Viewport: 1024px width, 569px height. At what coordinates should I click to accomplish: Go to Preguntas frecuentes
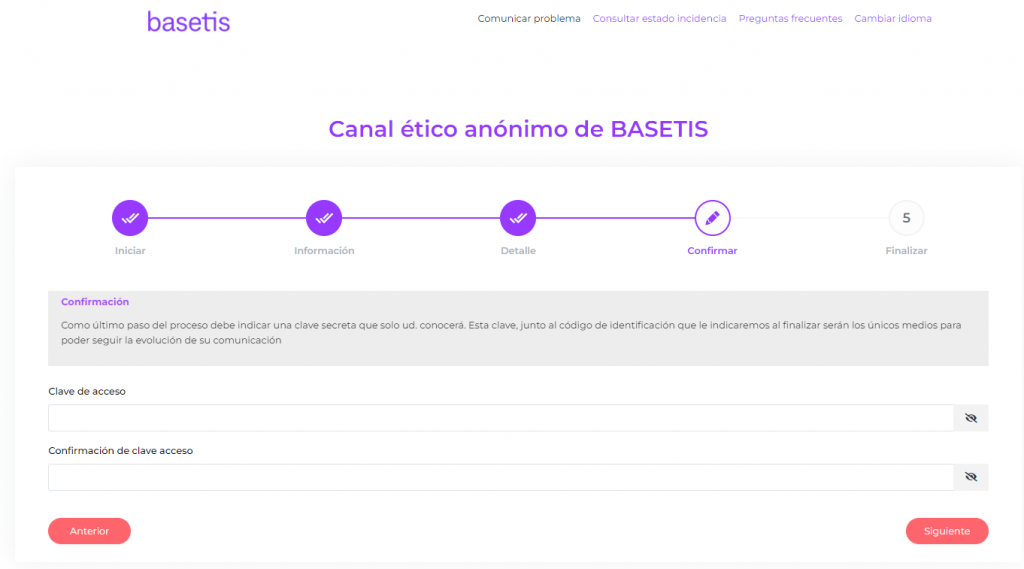click(x=790, y=18)
